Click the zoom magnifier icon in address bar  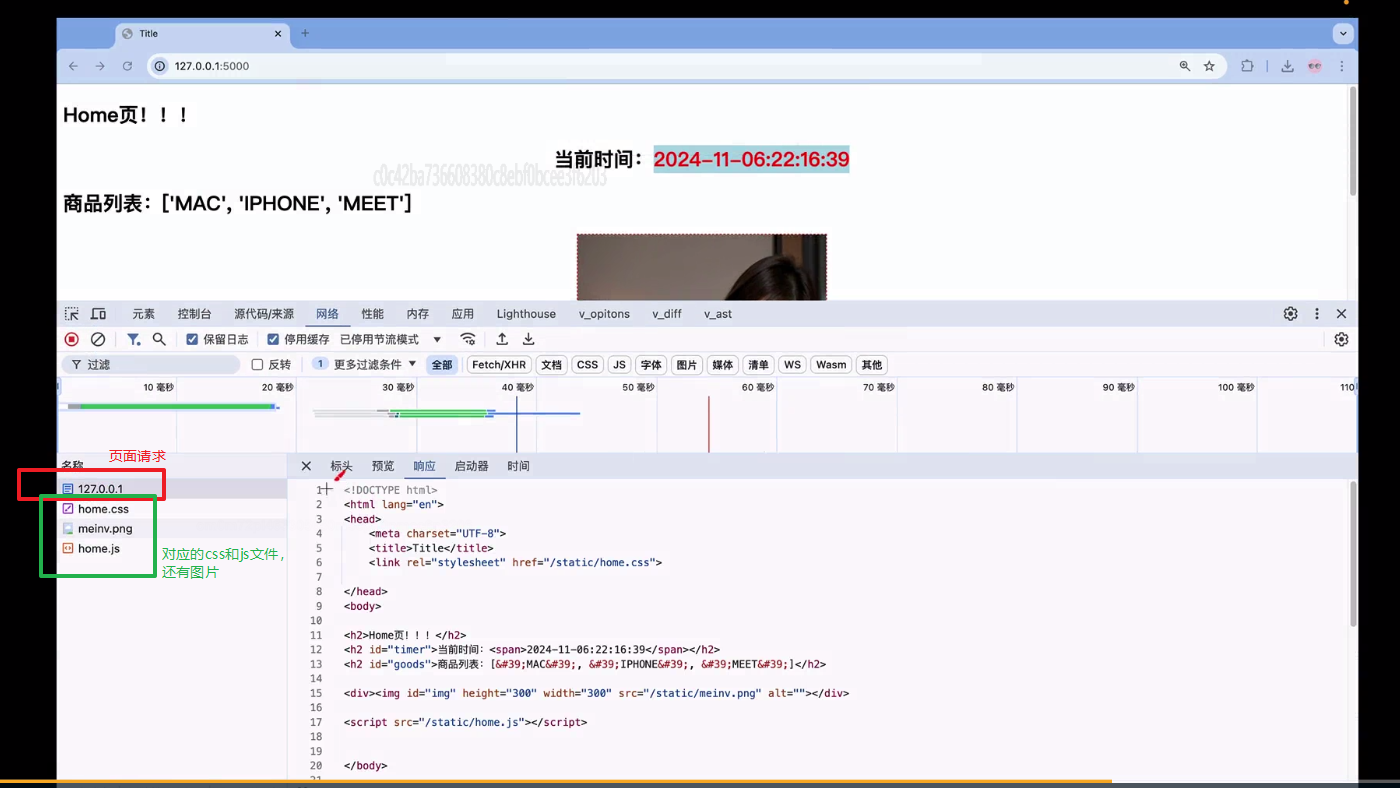[1185, 66]
